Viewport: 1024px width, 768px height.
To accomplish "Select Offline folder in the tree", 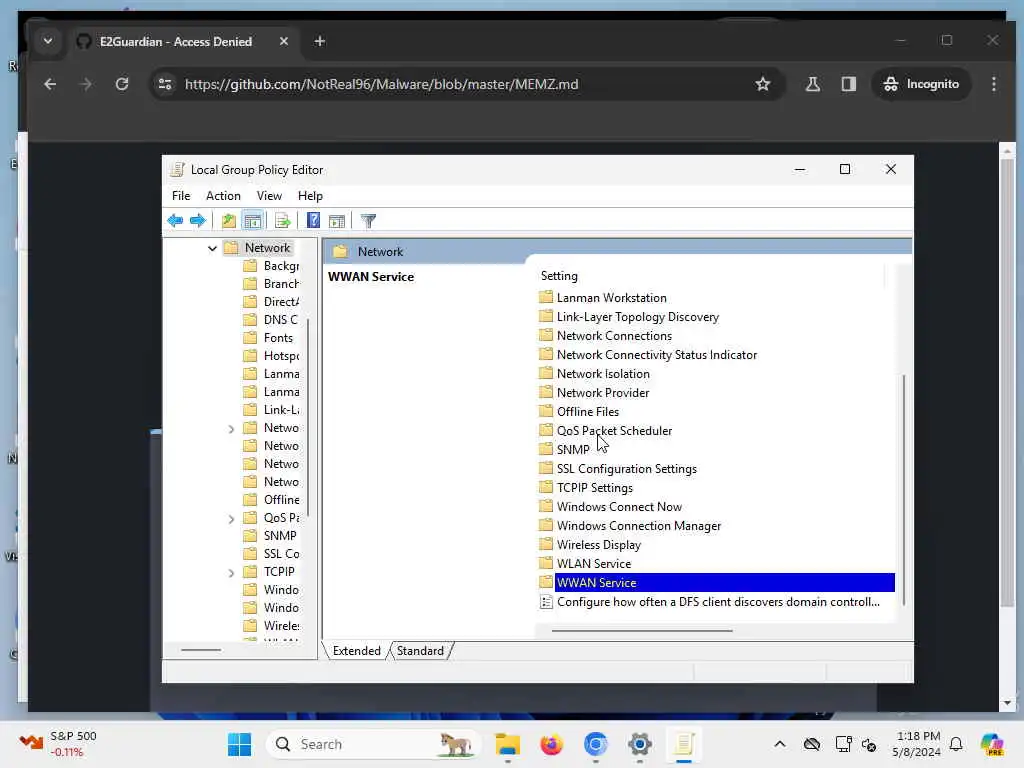I will [281, 500].
